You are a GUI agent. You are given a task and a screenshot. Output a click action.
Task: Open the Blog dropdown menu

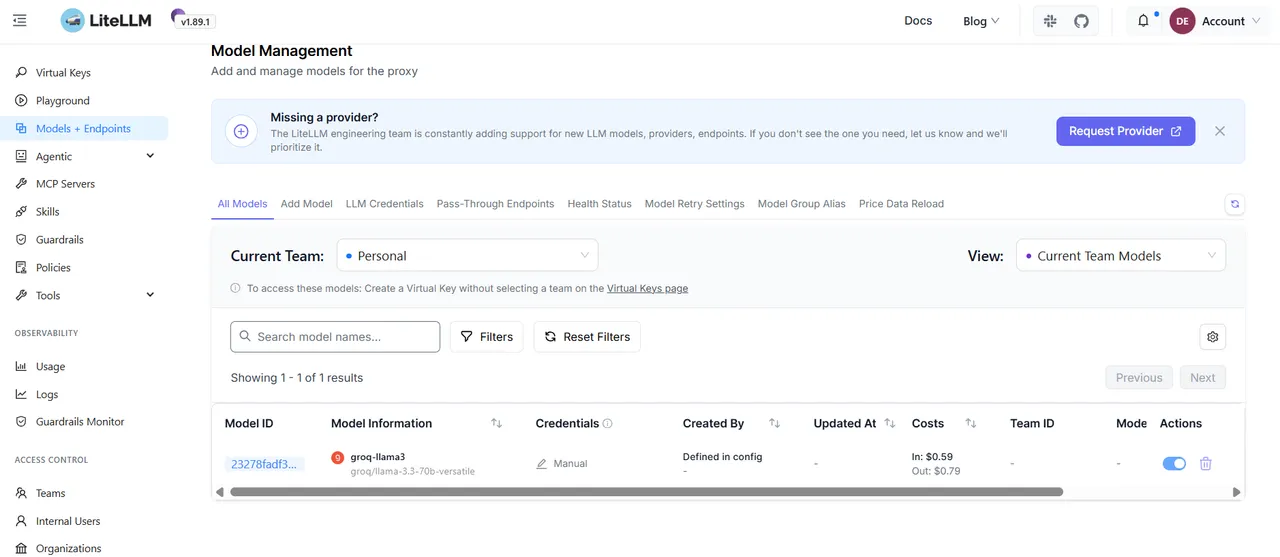pos(981,21)
